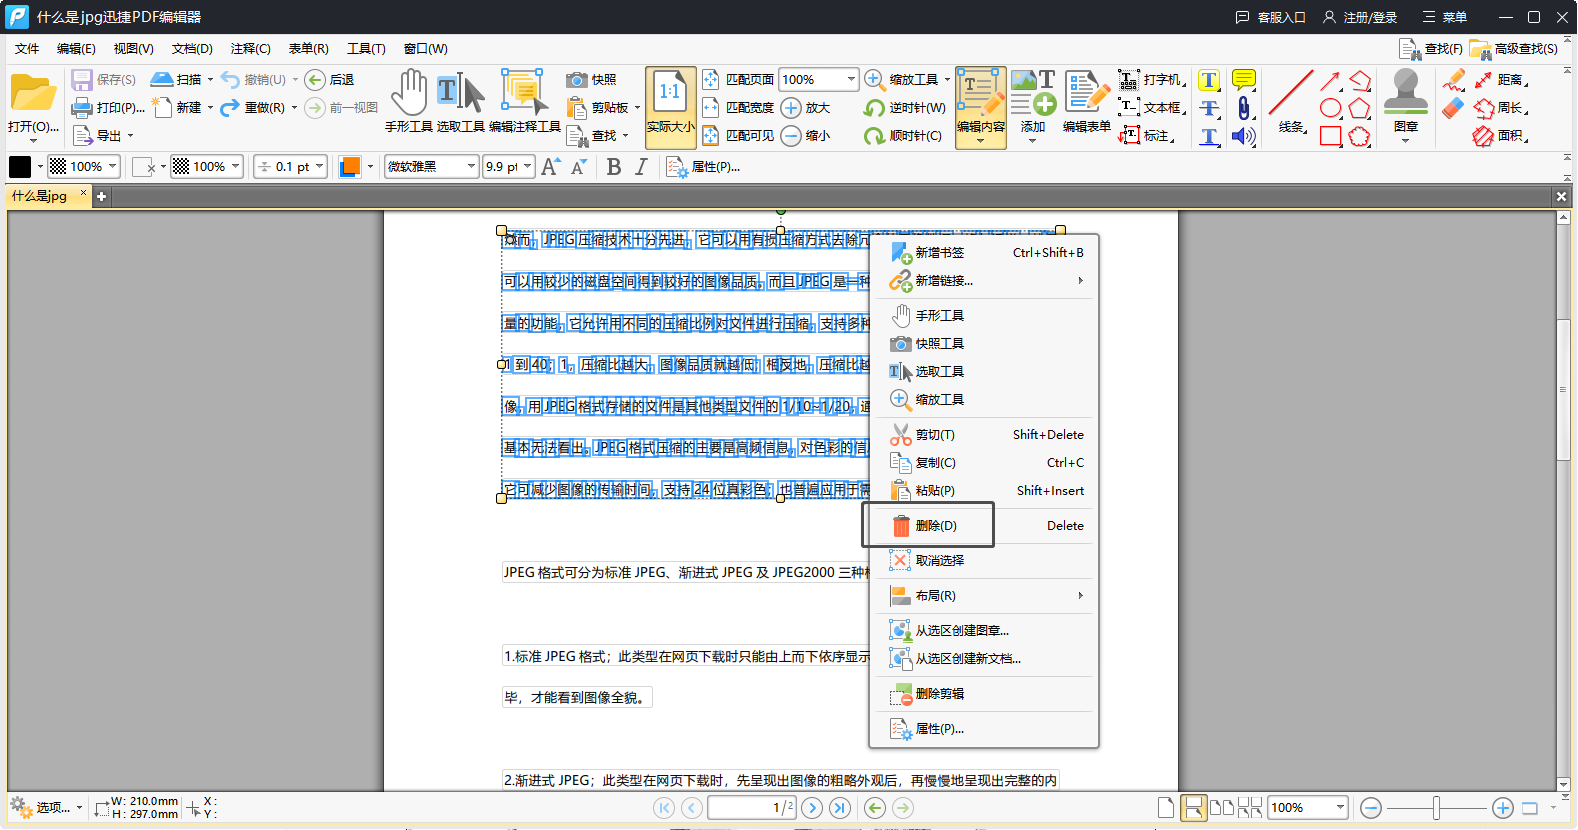Viewport: 1578px width, 830px height.
Task: Open the 文件 menu
Action: 27,48
